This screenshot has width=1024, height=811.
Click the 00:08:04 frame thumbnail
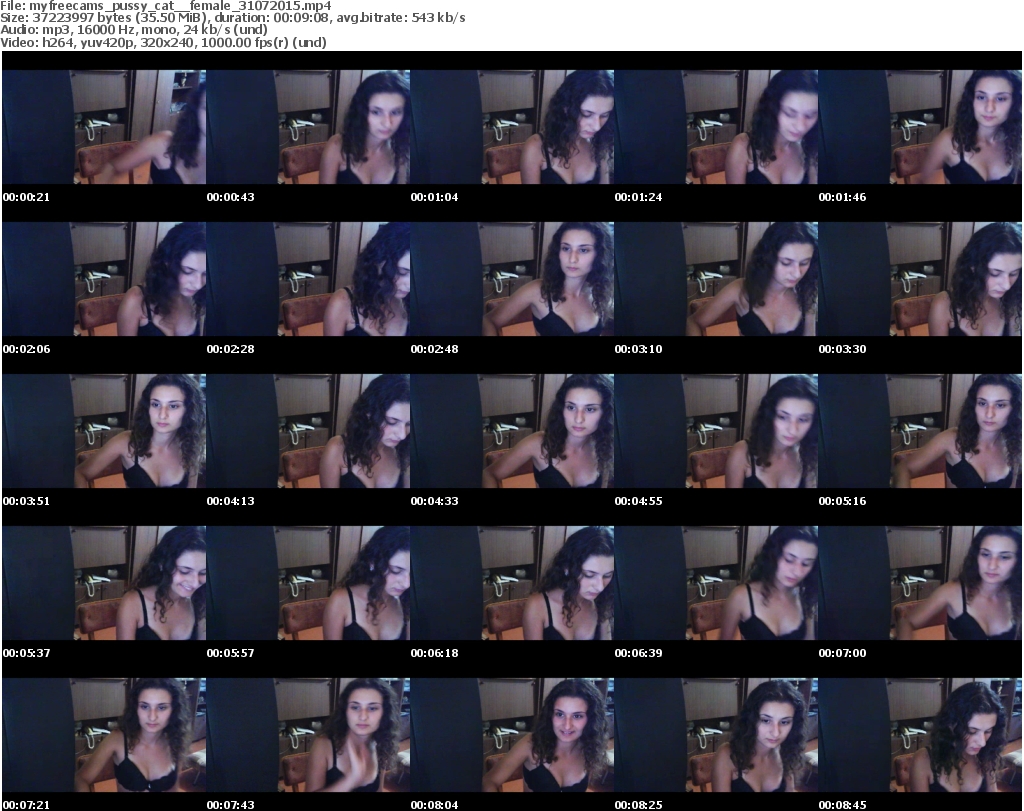(512, 735)
